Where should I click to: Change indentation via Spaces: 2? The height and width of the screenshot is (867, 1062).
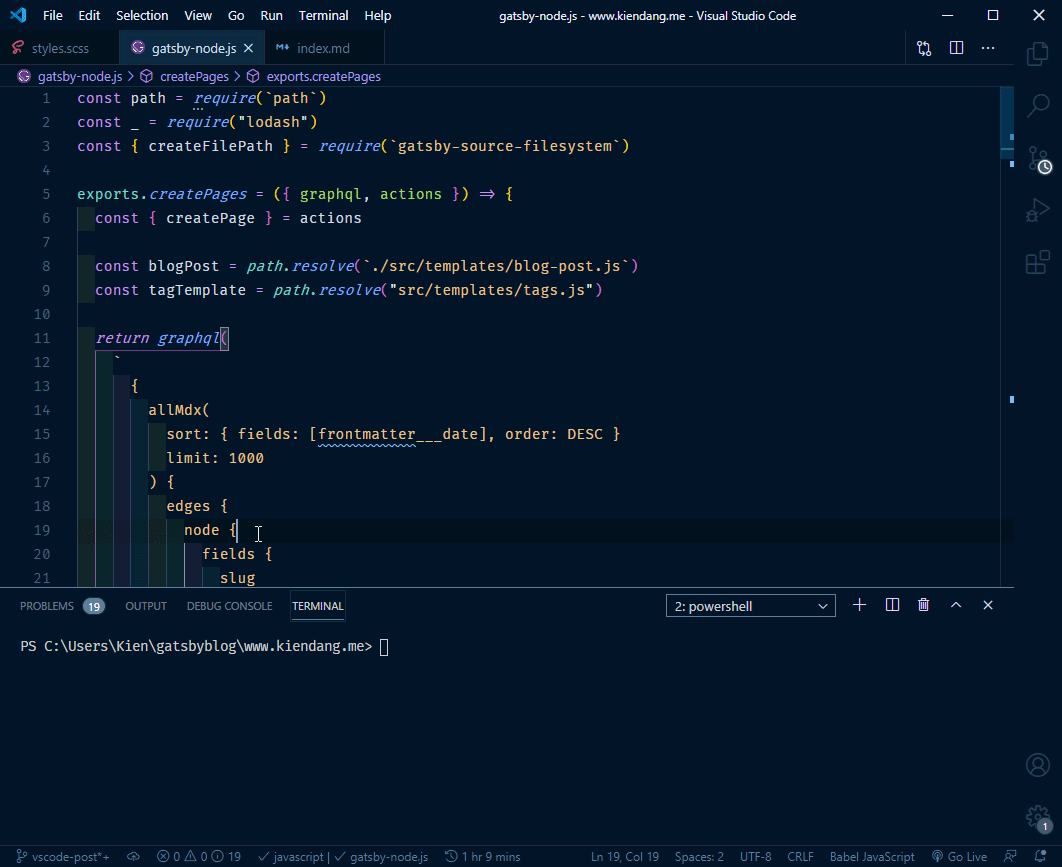(x=699, y=857)
